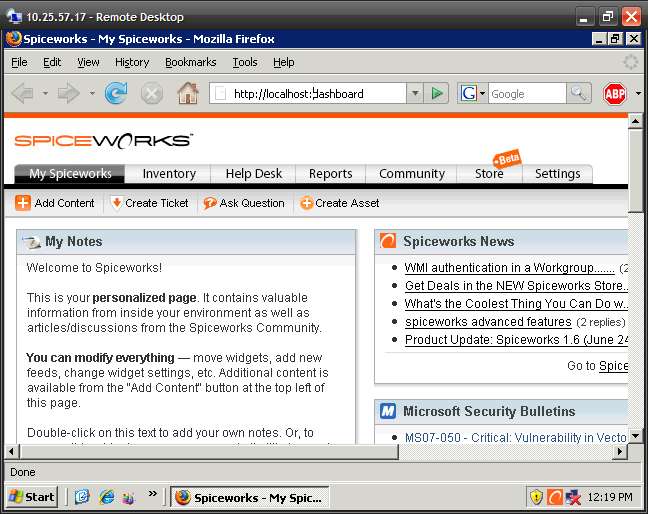Open the back history dropdown arrow

pos(45,93)
